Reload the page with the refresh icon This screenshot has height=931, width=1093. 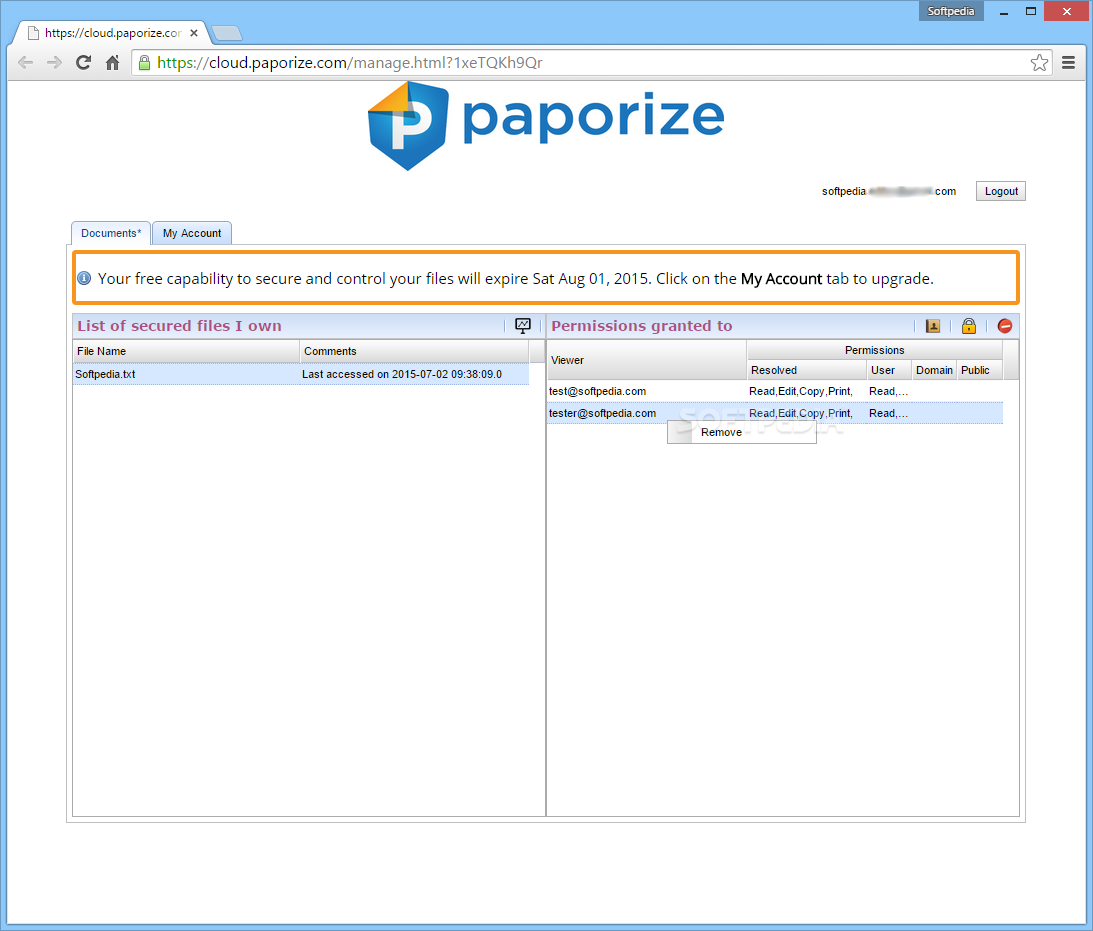tap(84, 63)
